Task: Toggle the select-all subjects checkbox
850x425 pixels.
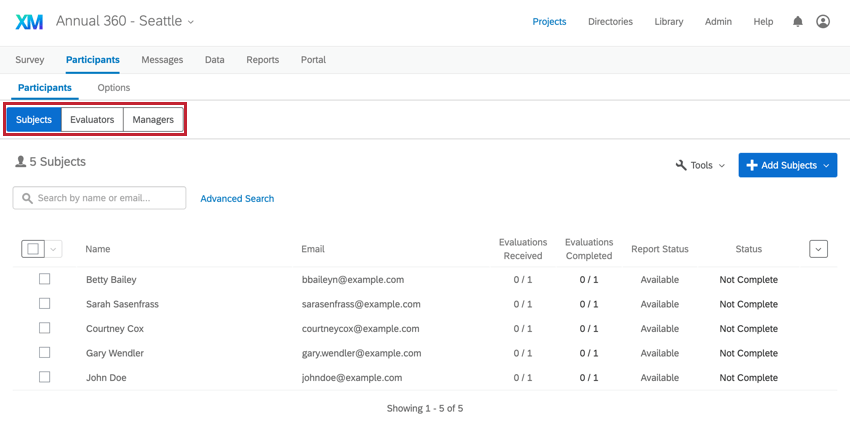Action: tap(34, 249)
